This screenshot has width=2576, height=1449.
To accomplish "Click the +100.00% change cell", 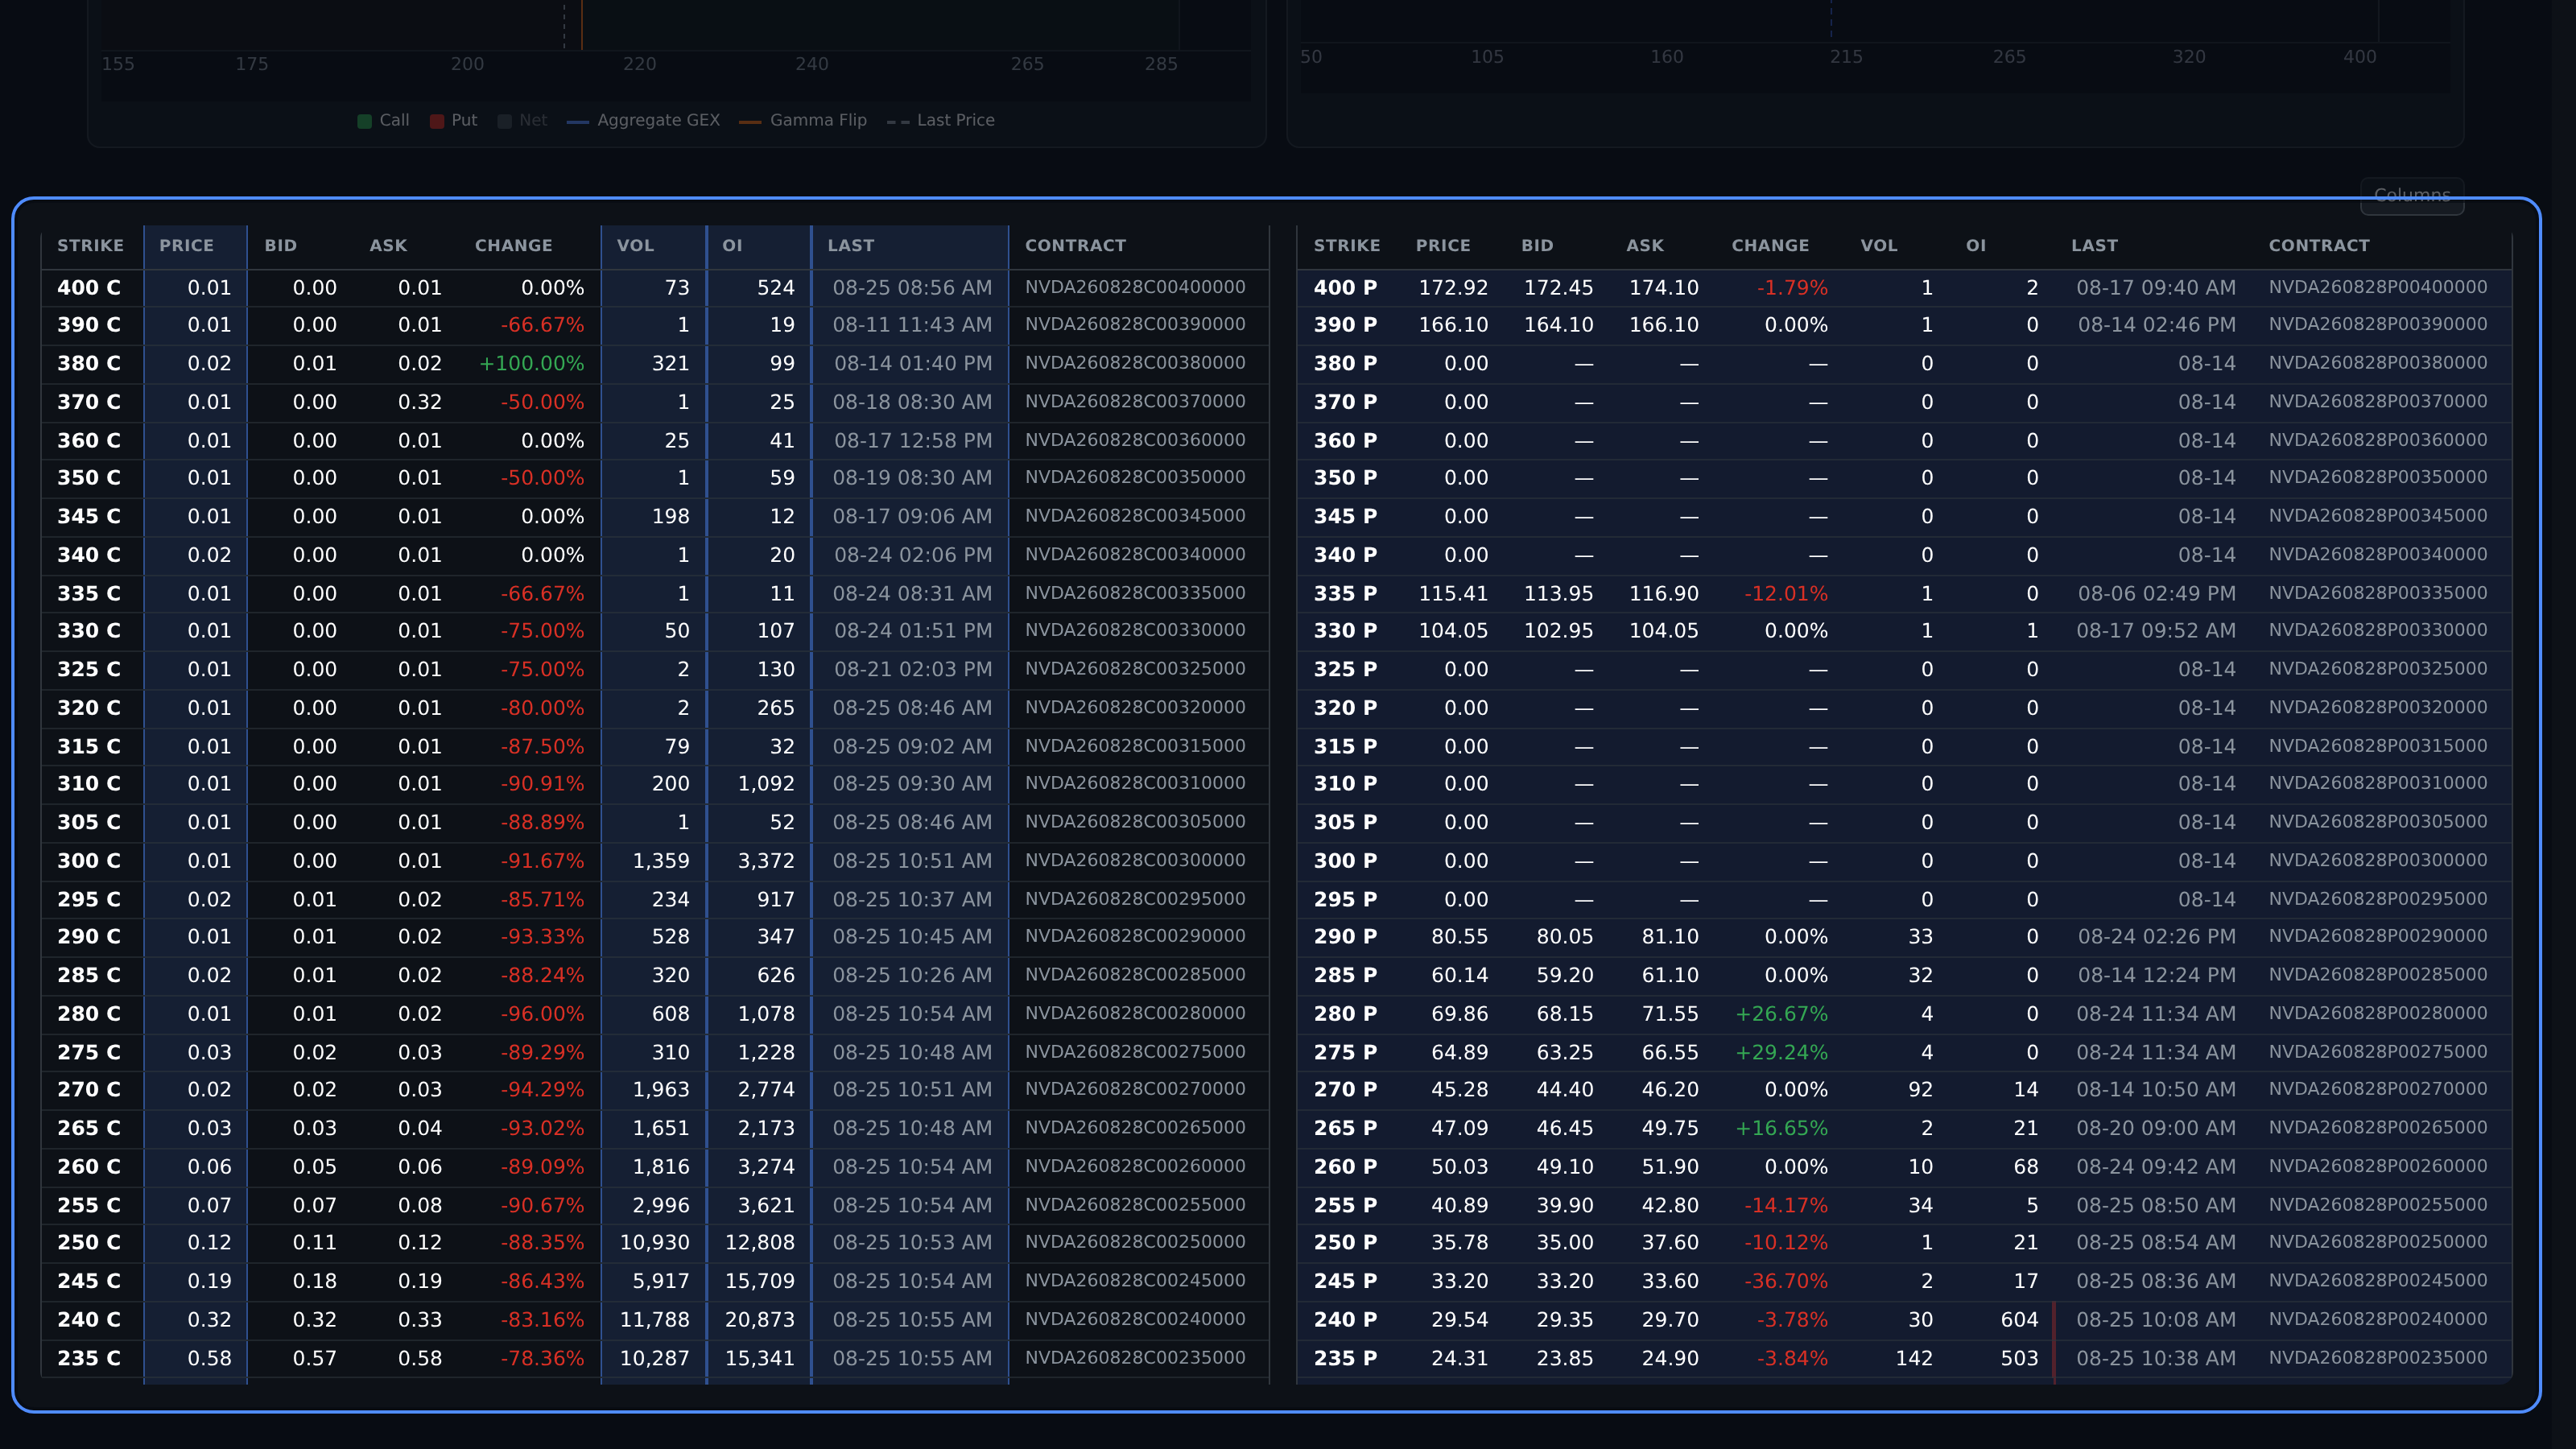I will (x=531, y=364).
